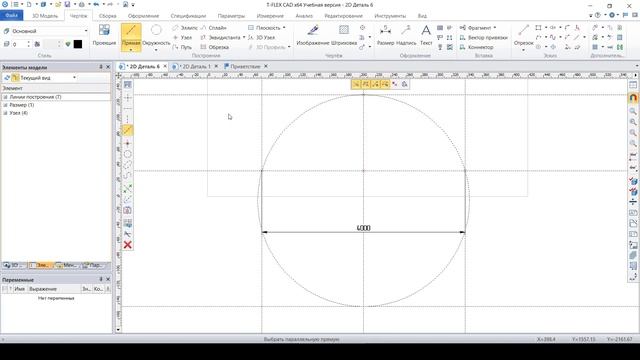The width and height of the screenshot is (640, 360).
Task: Click the first yellow snap icon above the drawing
Action: pyautogui.click(x=356, y=84)
